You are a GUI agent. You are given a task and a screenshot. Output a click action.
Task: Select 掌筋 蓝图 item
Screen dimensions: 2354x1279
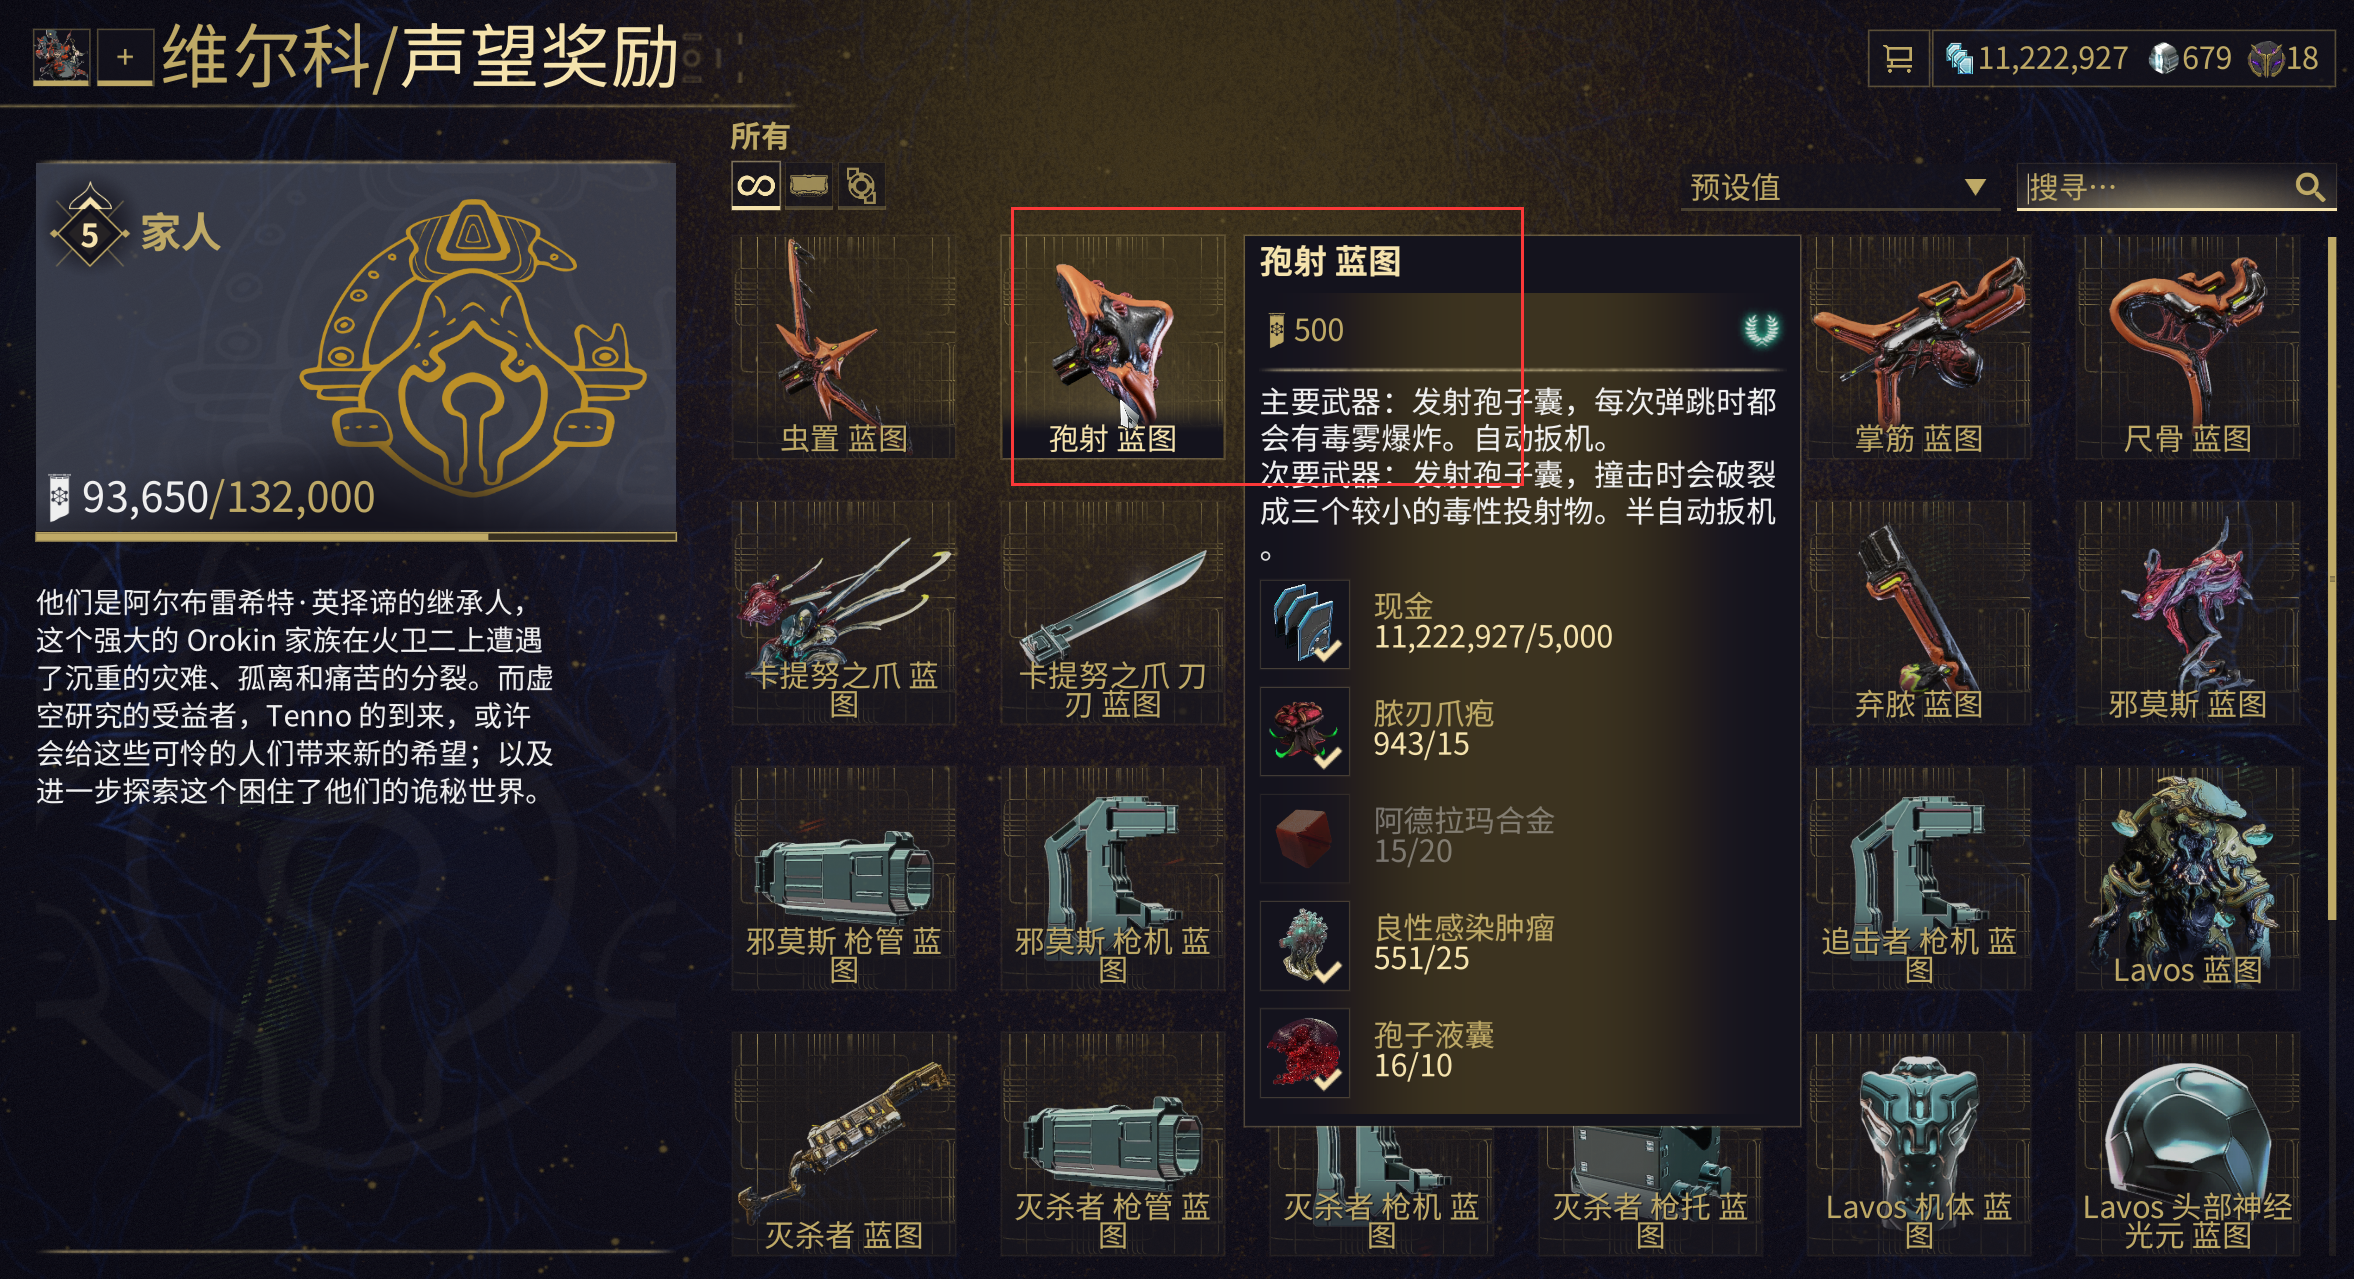click(1918, 347)
